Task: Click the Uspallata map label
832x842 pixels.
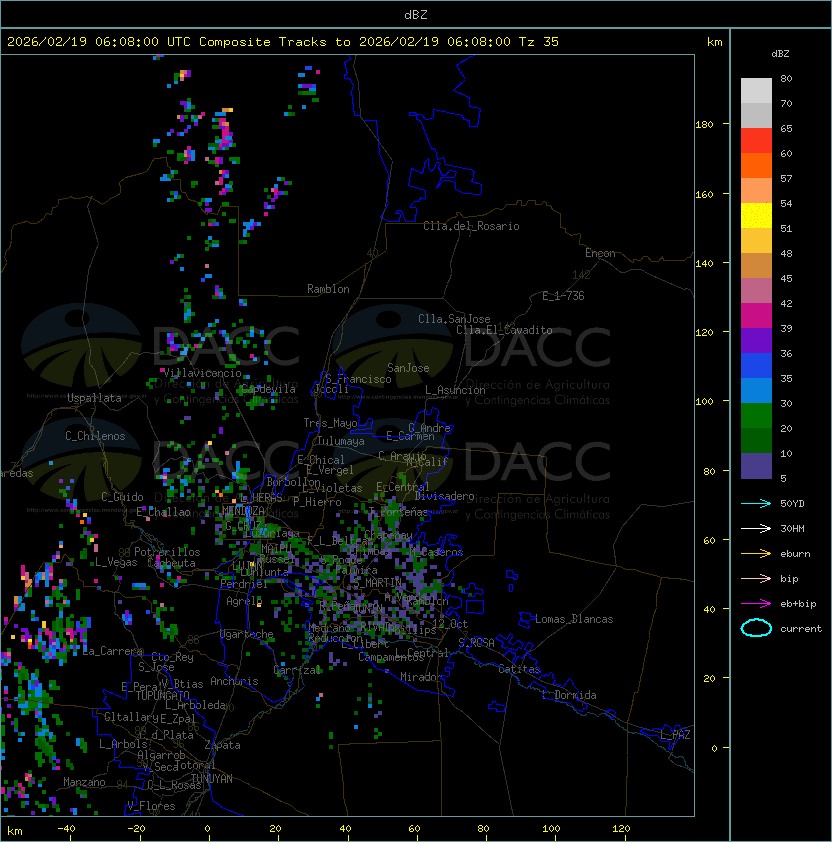Action: pos(95,398)
